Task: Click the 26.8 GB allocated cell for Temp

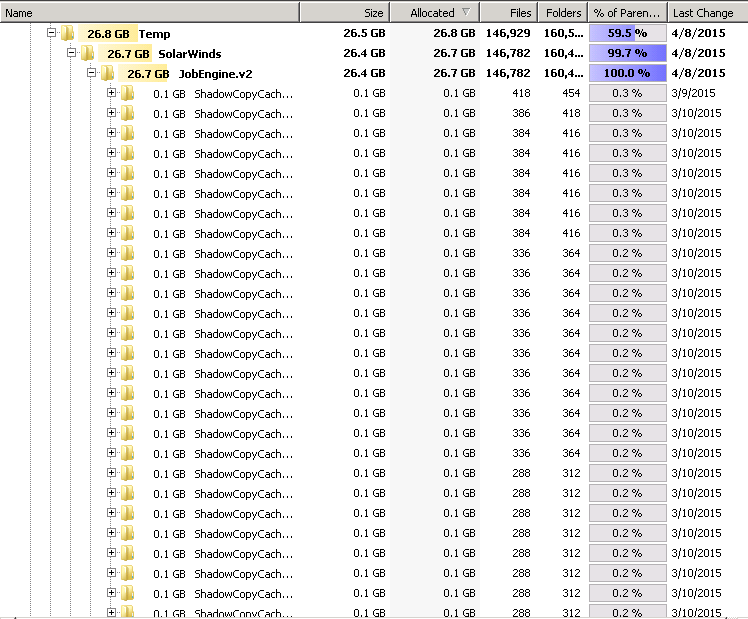Action: click(454, 33)
